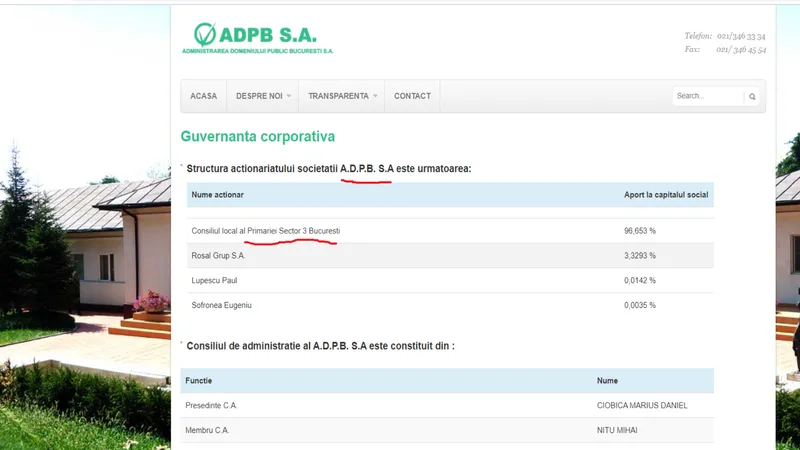Screen dimensions: 800x450
Task: Expand the TRANSPARENTA dropdown arrow
Action: pyautogui.click(x=375, y=96)
